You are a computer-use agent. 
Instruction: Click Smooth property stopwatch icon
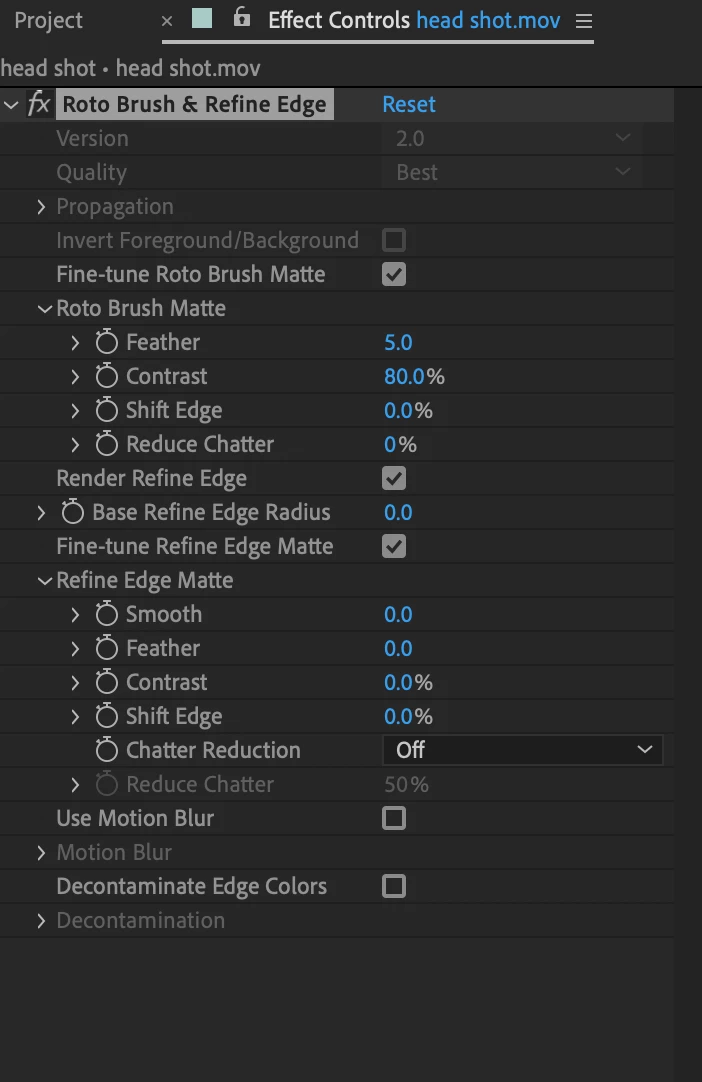coord(106,614)
